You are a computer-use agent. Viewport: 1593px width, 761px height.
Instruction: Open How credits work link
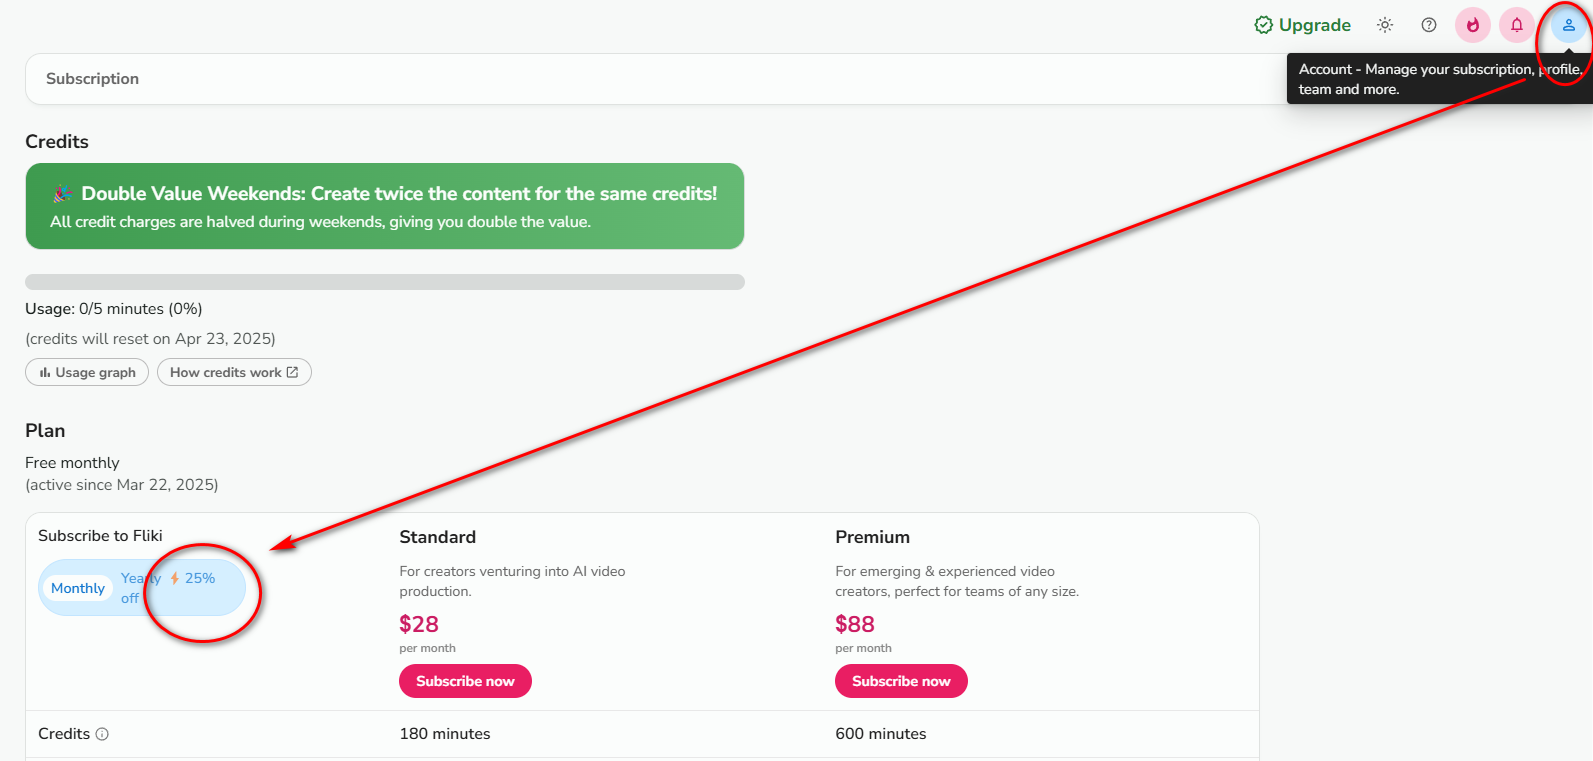point(234,372)
